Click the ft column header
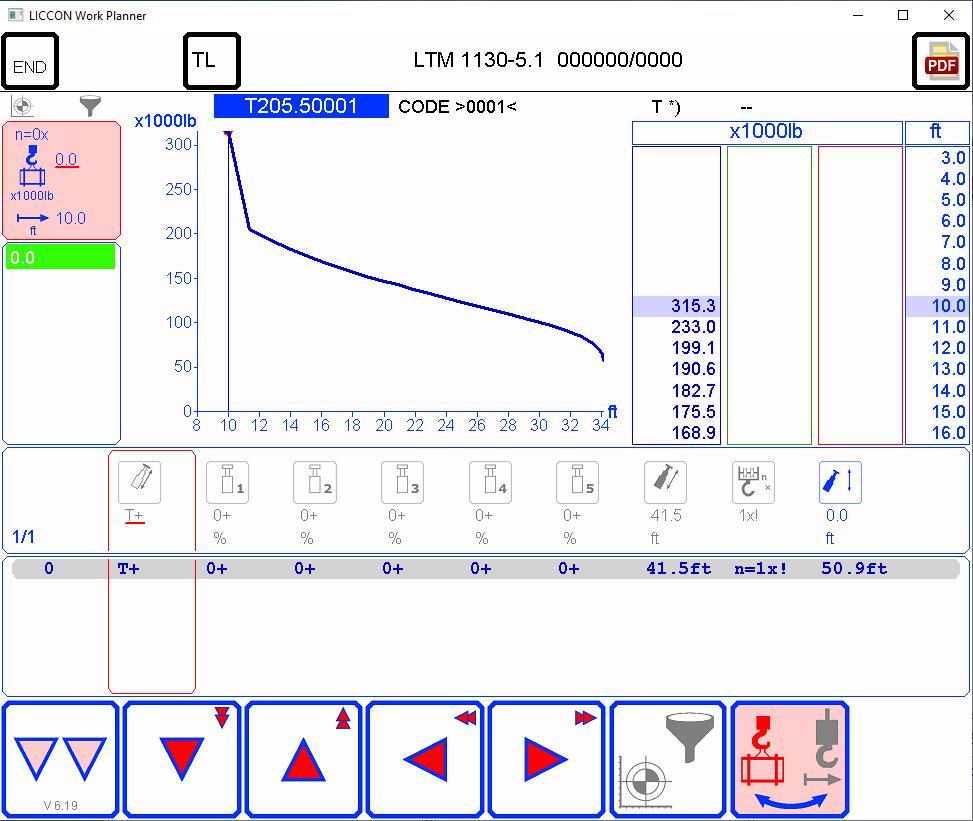 click(937, 132)
